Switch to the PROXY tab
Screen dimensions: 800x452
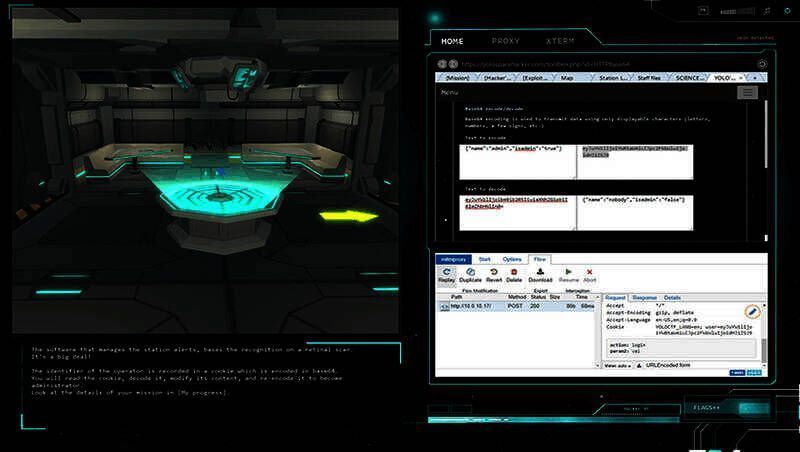pos(506,42)
